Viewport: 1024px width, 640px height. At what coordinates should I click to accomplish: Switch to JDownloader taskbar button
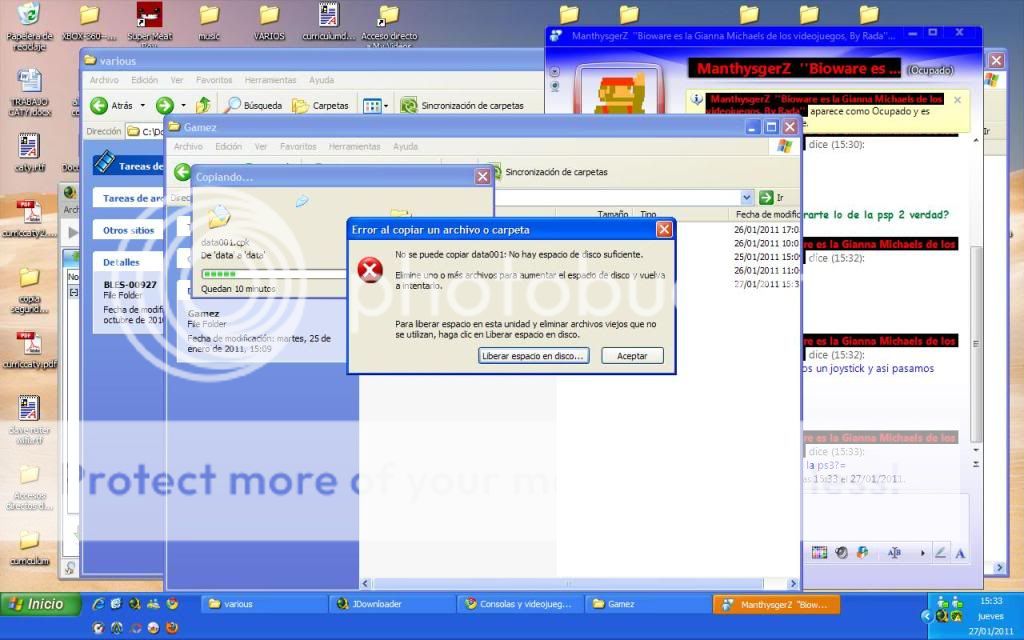[x=392, y=604]
